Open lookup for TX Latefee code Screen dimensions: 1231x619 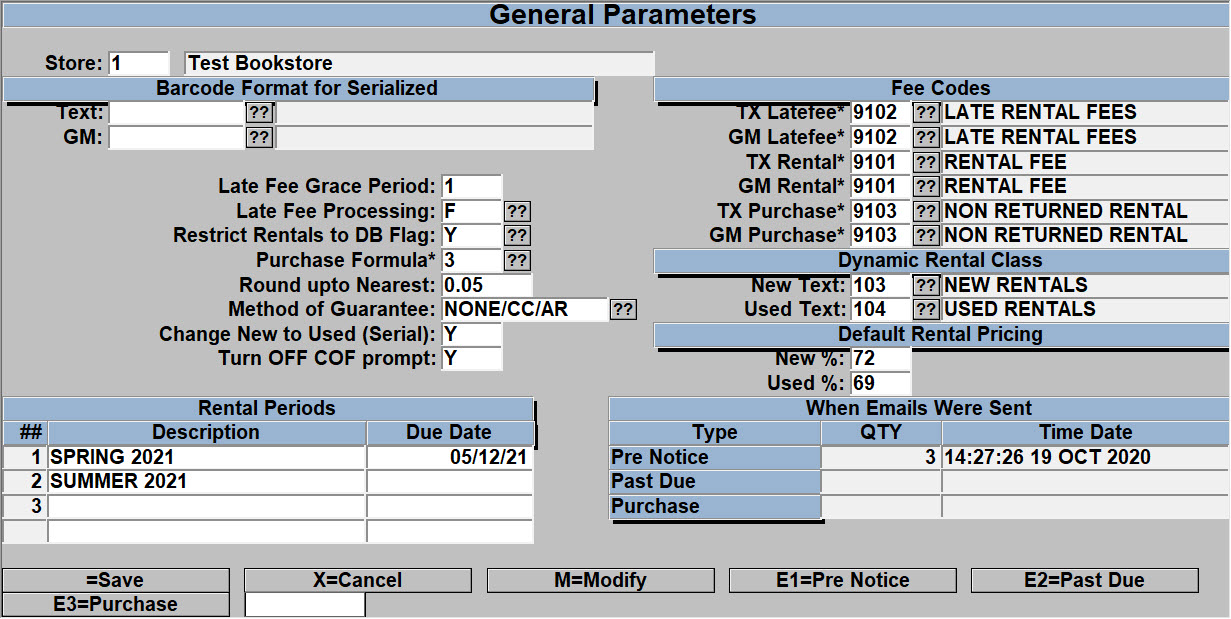(927, 113)
